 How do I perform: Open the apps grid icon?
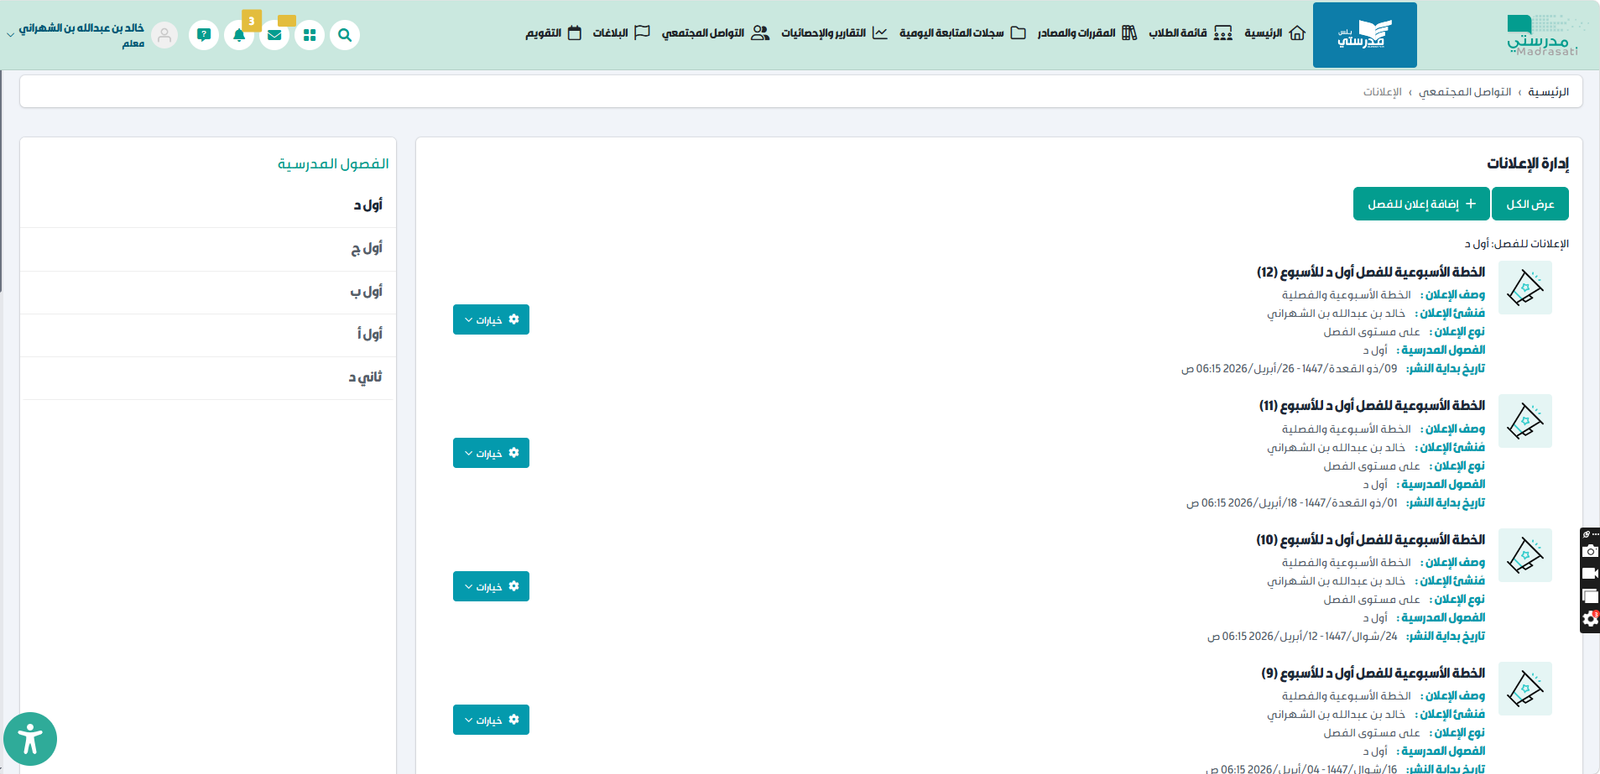tap(310, 35)
